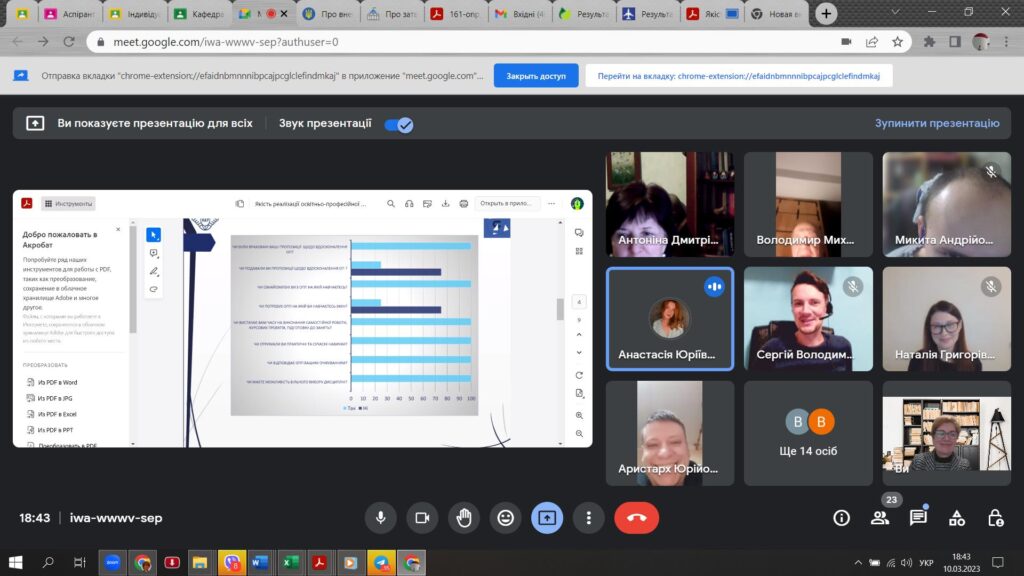Switch to the Кафедра browser tab
Image resolution: width=1024 pixels, height=576 pixels.
pyautogui.click(x=200, y=14)
